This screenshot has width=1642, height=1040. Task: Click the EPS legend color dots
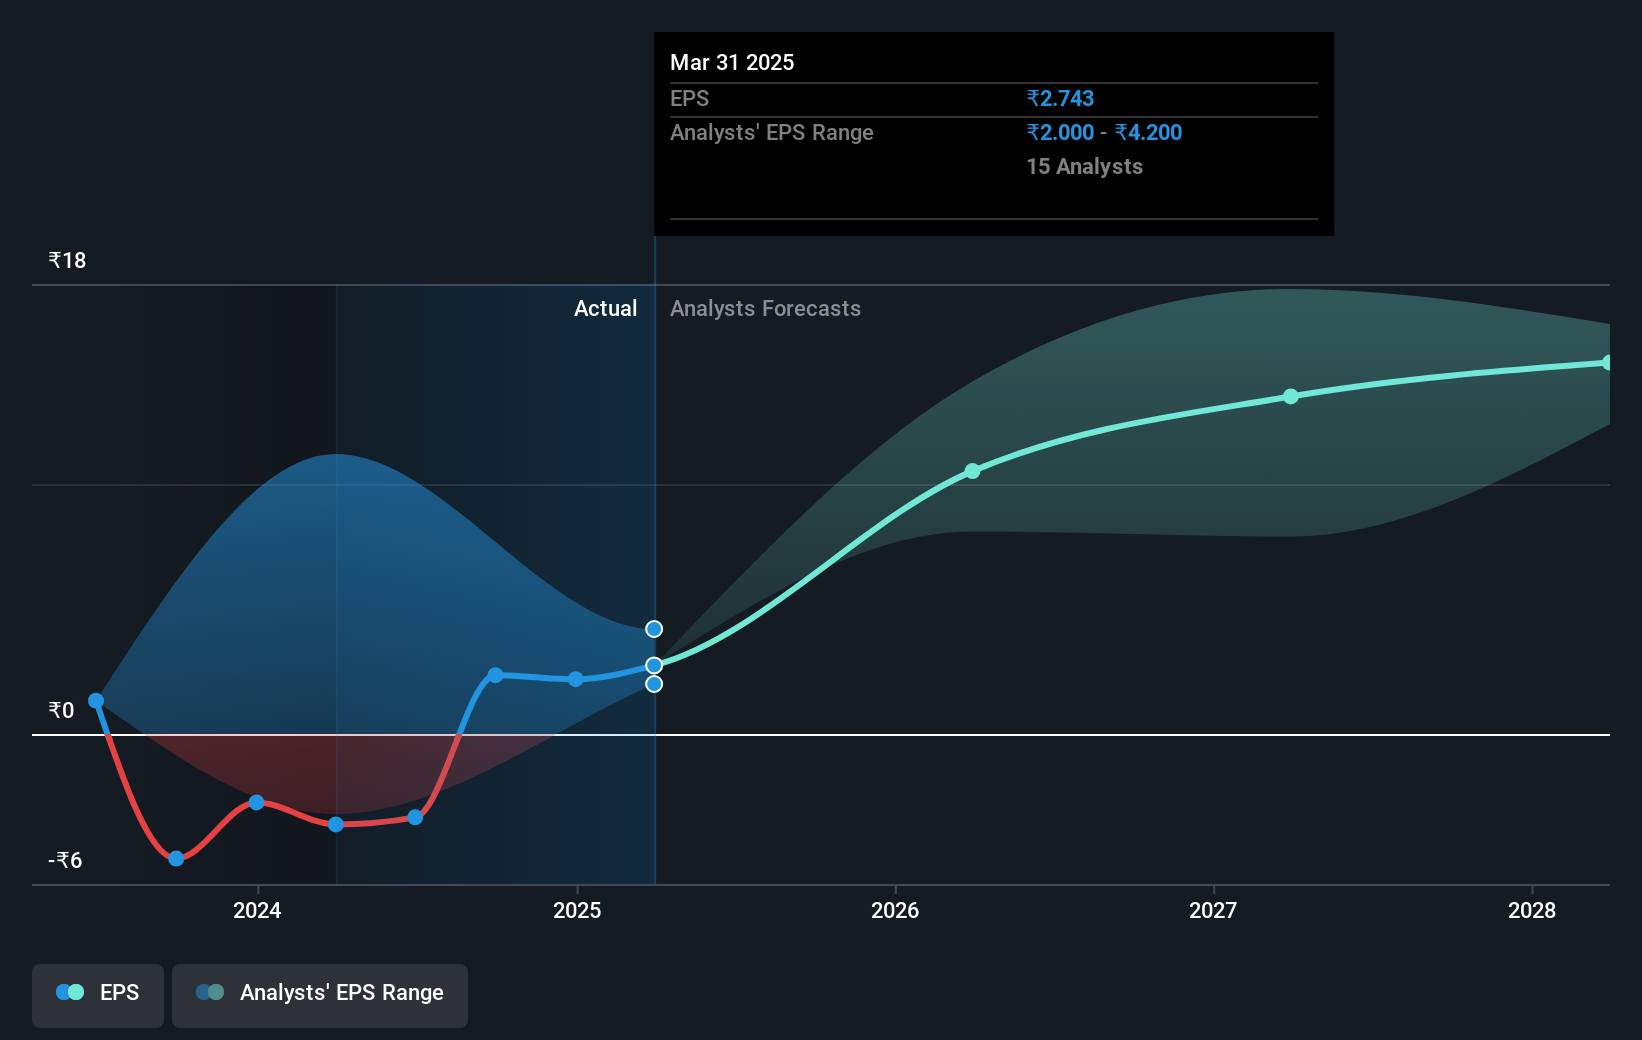pos(70,992)
